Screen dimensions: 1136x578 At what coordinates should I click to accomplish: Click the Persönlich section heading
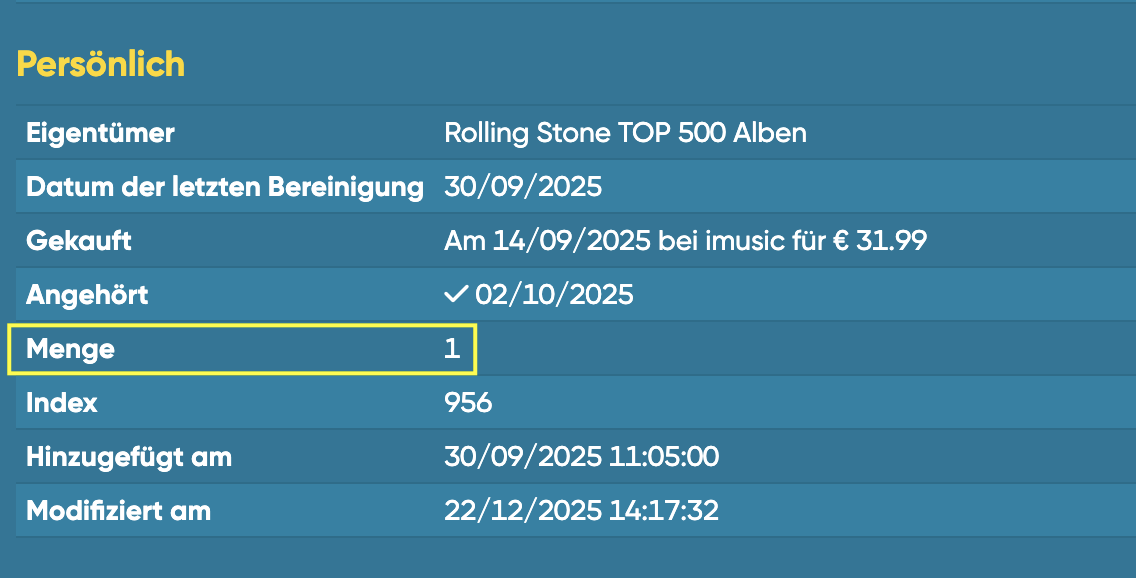(x=100, y=64)
